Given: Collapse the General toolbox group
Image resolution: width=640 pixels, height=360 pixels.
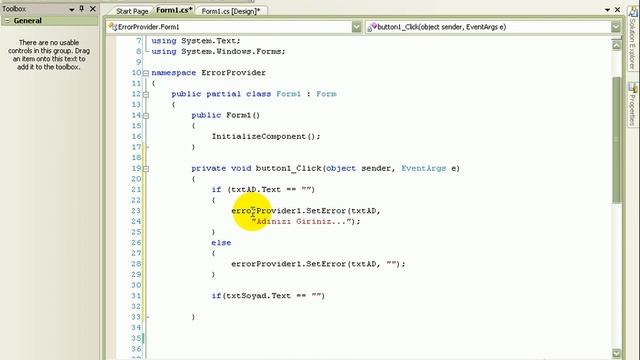Looking at the screenshot, I should (7, 20).
